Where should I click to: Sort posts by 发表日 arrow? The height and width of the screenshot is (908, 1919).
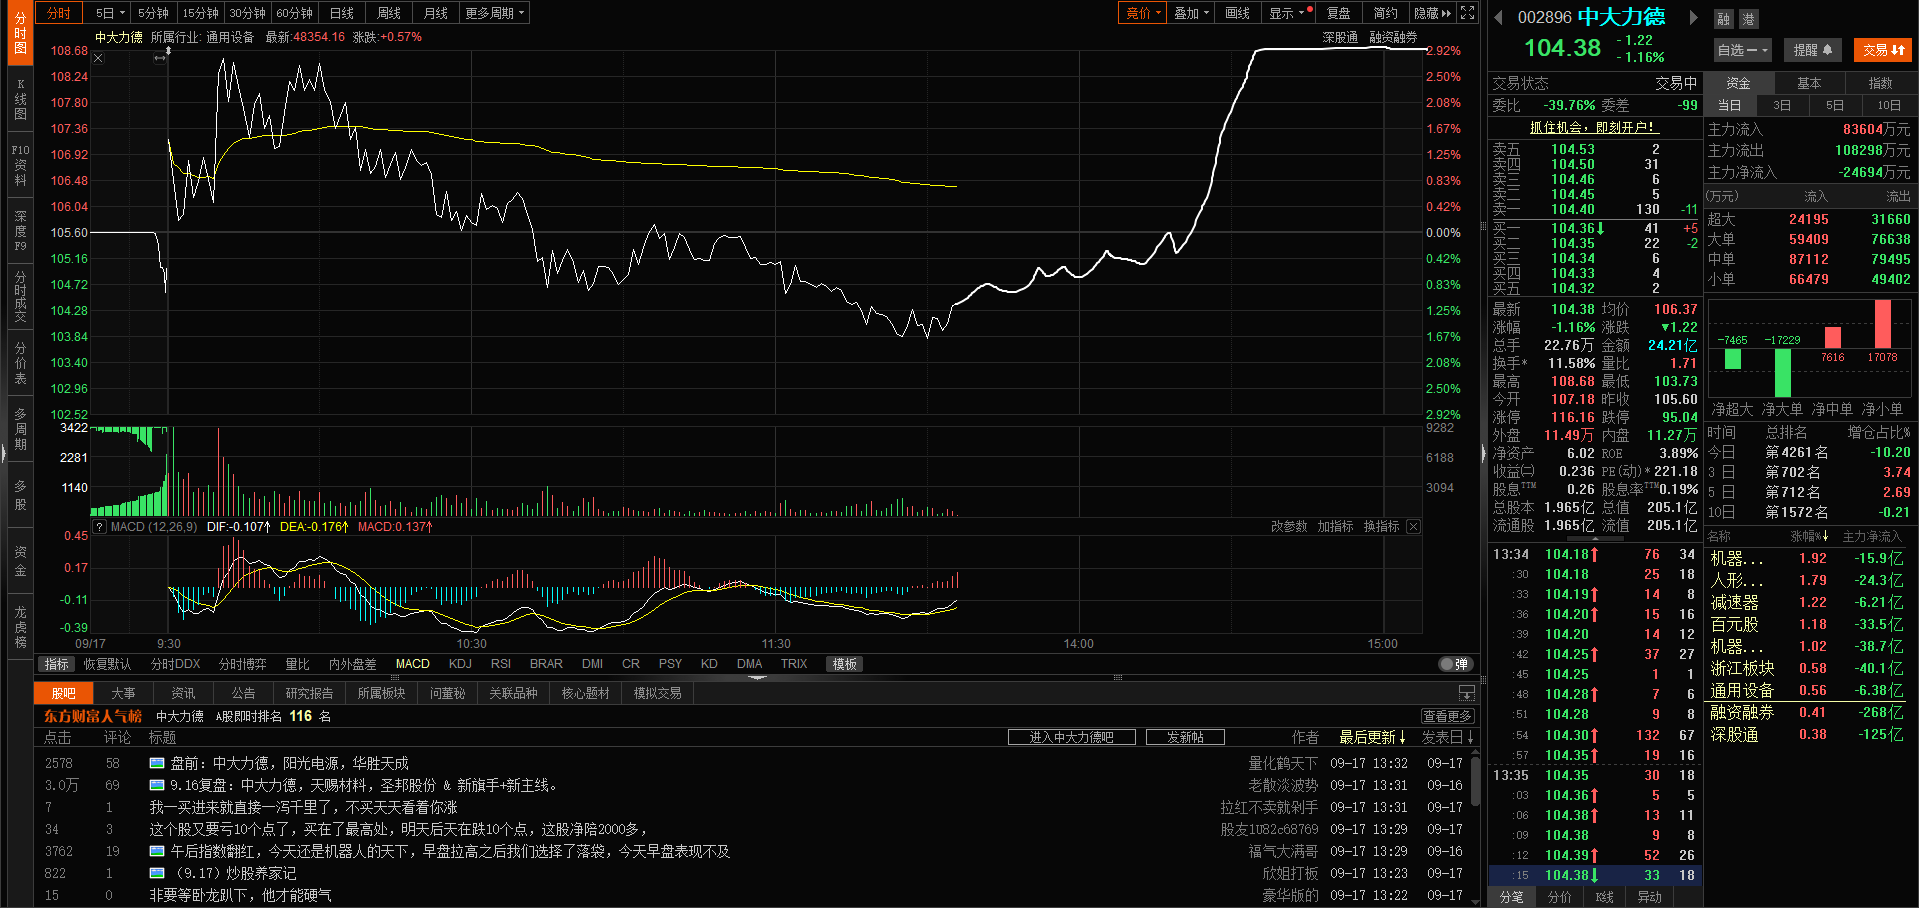[1471, 737]
